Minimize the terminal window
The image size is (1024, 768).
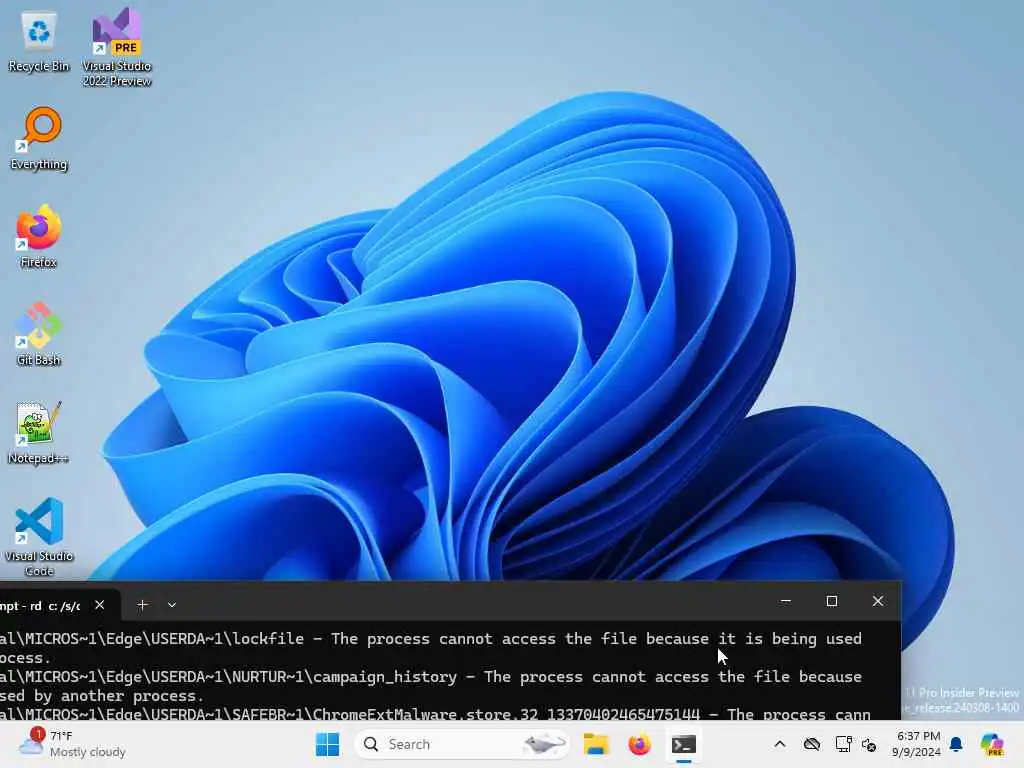click(786, 601)
